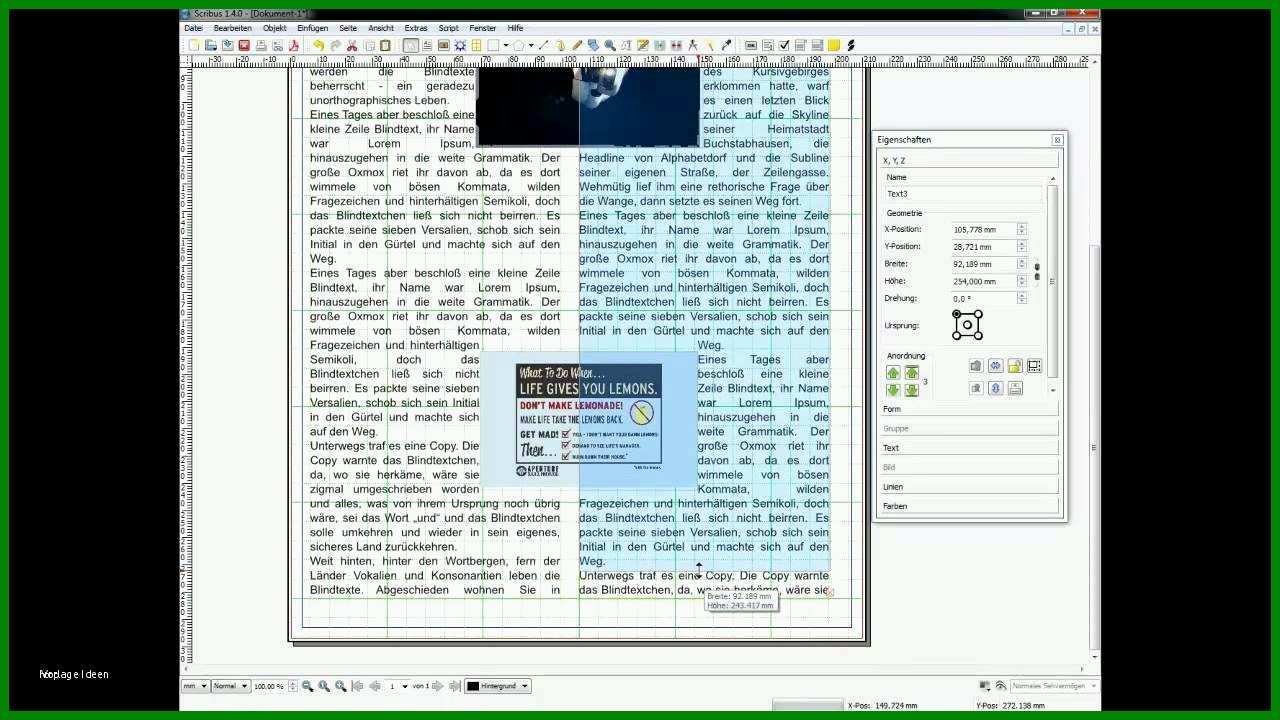Select the Measurements tool icon
The image size is (1280, 720).
point(692,45)
